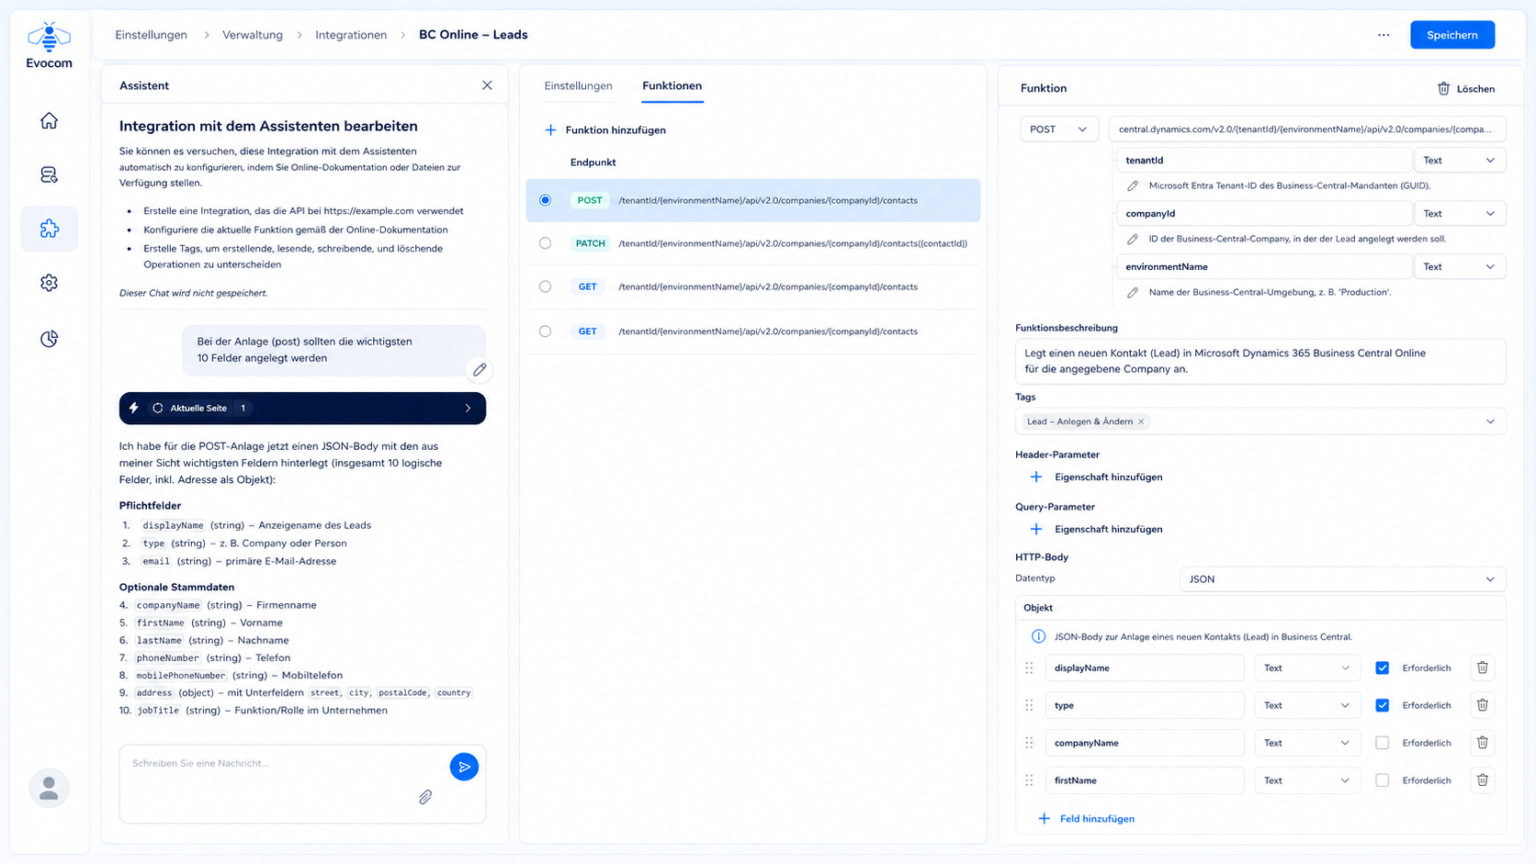Click the BC Online – Leads breadcrumb
The image size is (1536, 864).
(x=473, y=35)
